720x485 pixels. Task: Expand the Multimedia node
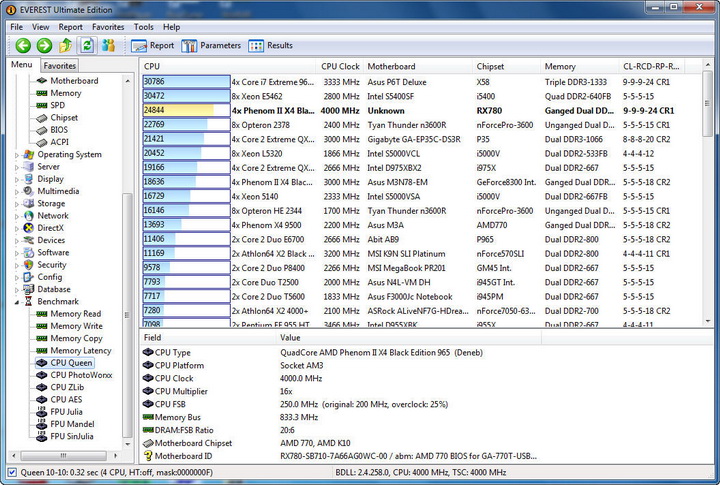(17, 192)
